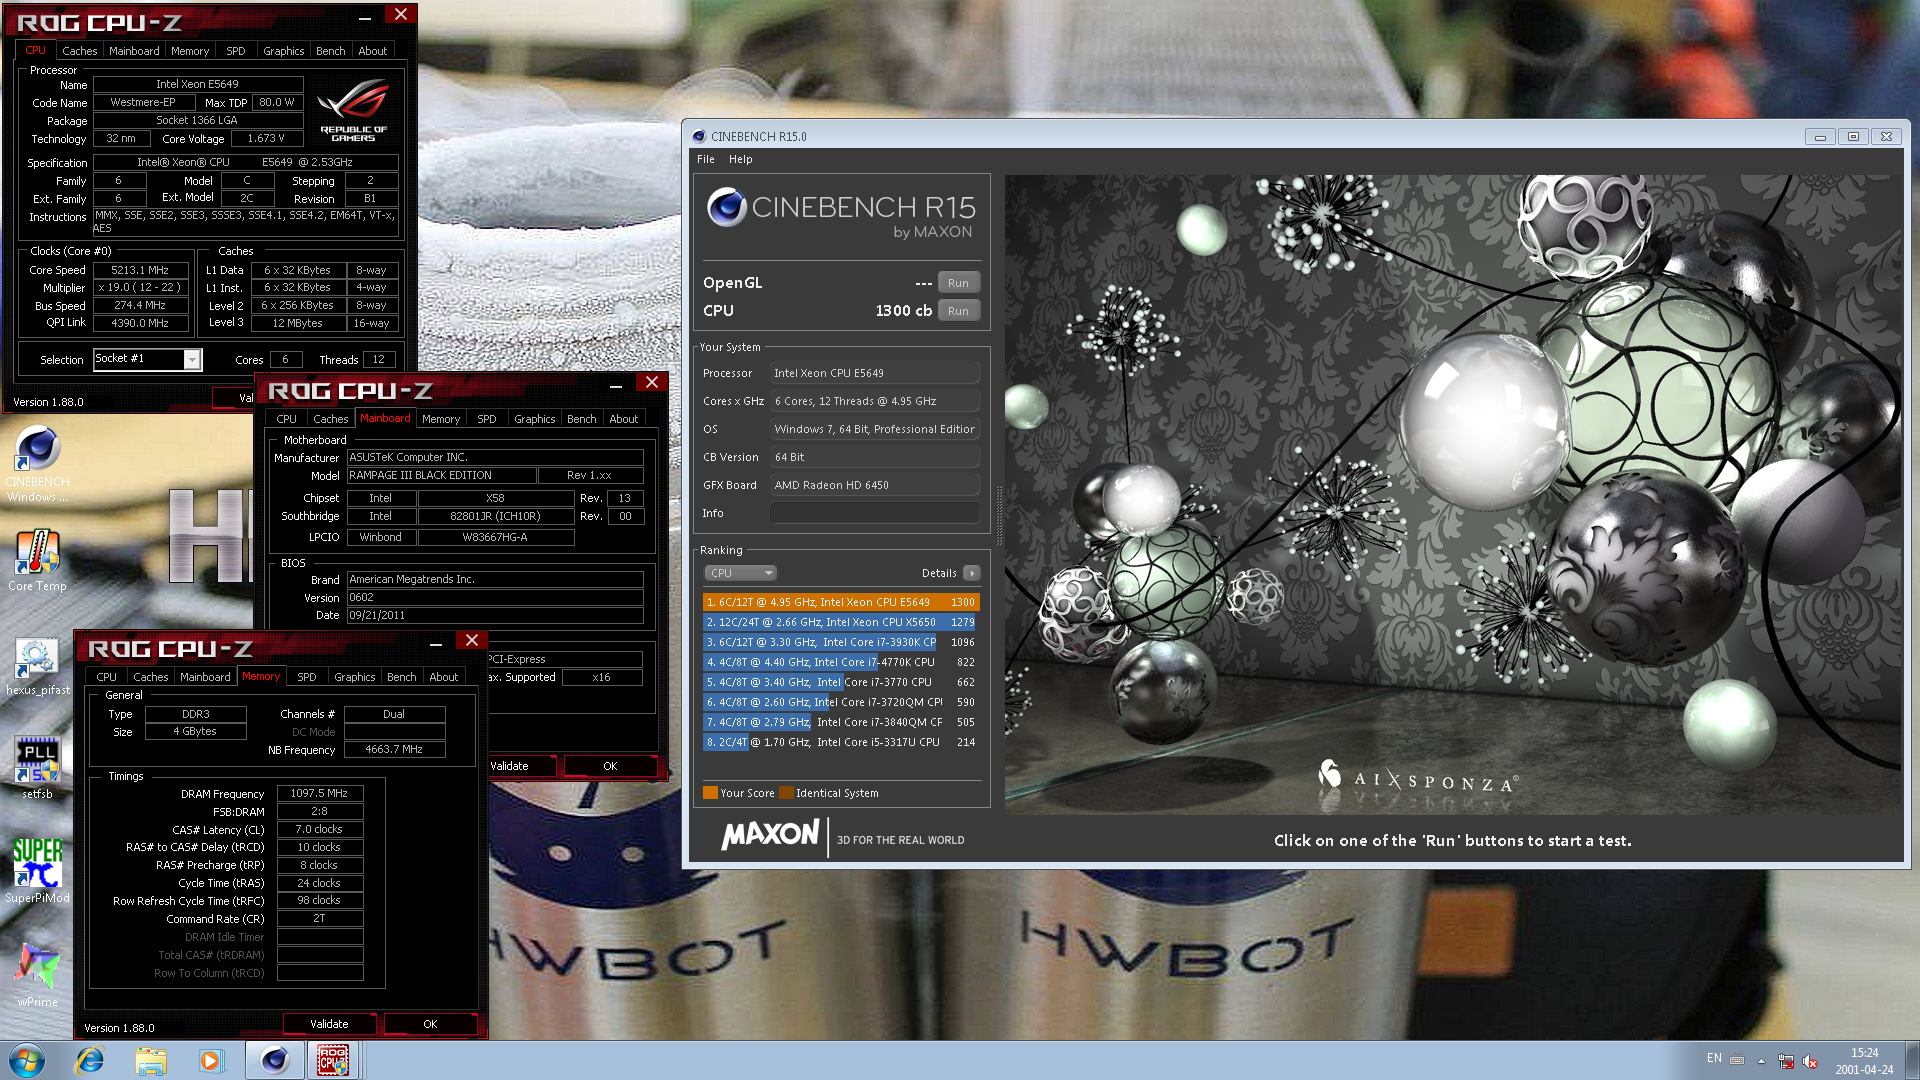The height and width of the screenshot is (1080, 1920).
Task: Open About tab in top CPU-Z window
Action: 372,51
